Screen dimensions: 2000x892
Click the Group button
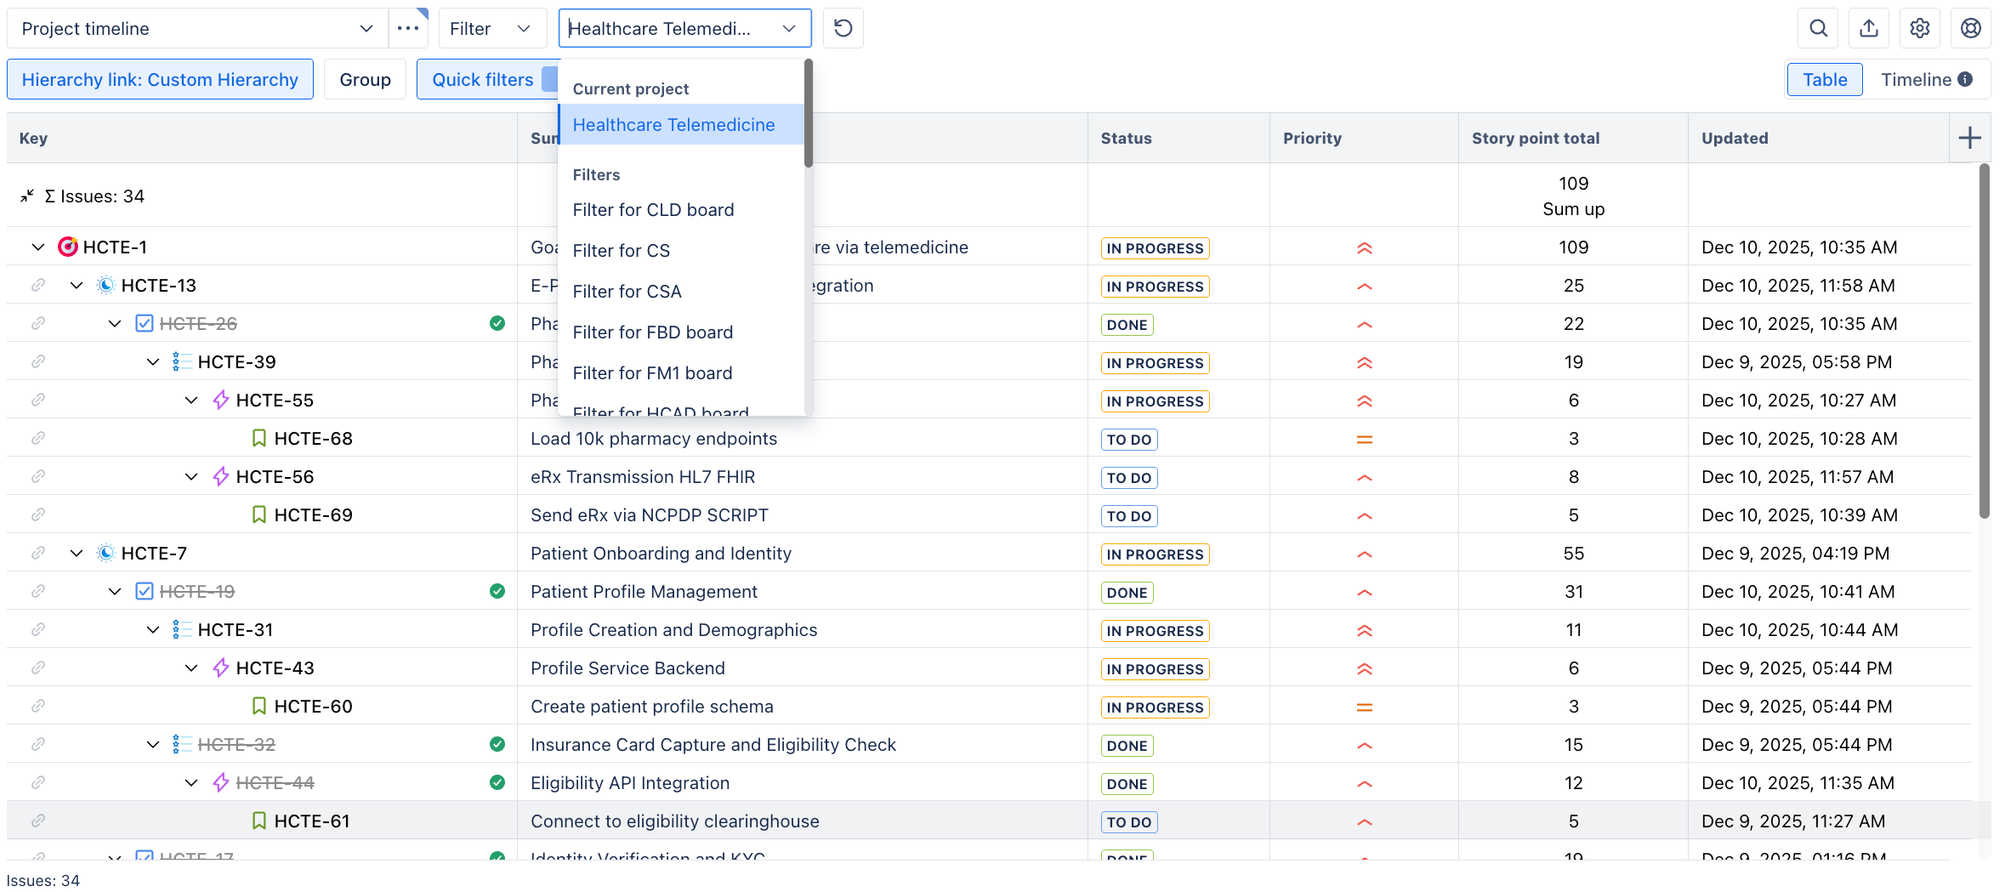pos(365,80)
